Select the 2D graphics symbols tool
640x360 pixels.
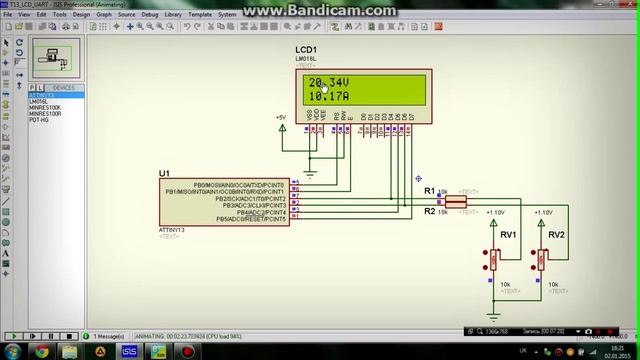(6, 264)
